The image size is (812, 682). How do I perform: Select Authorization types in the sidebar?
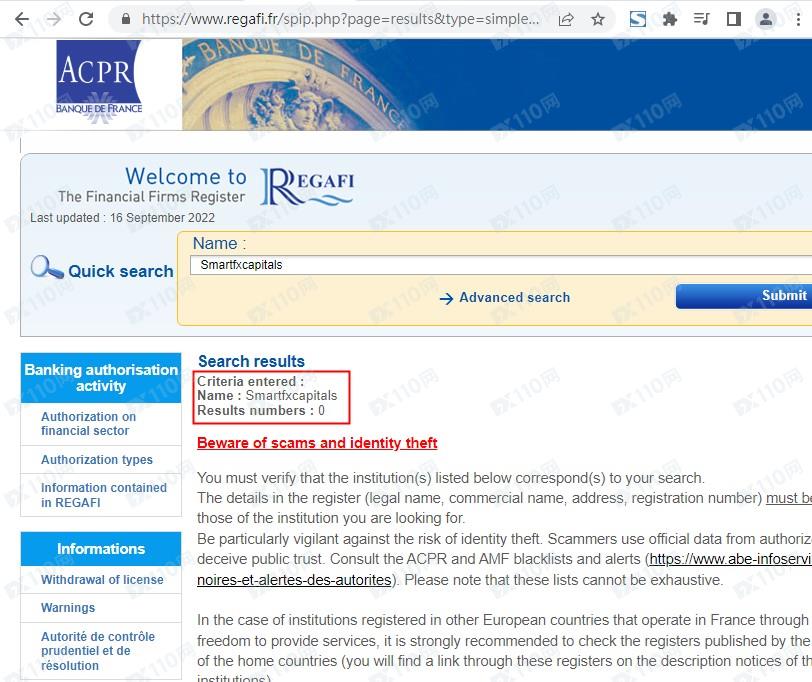97,460
